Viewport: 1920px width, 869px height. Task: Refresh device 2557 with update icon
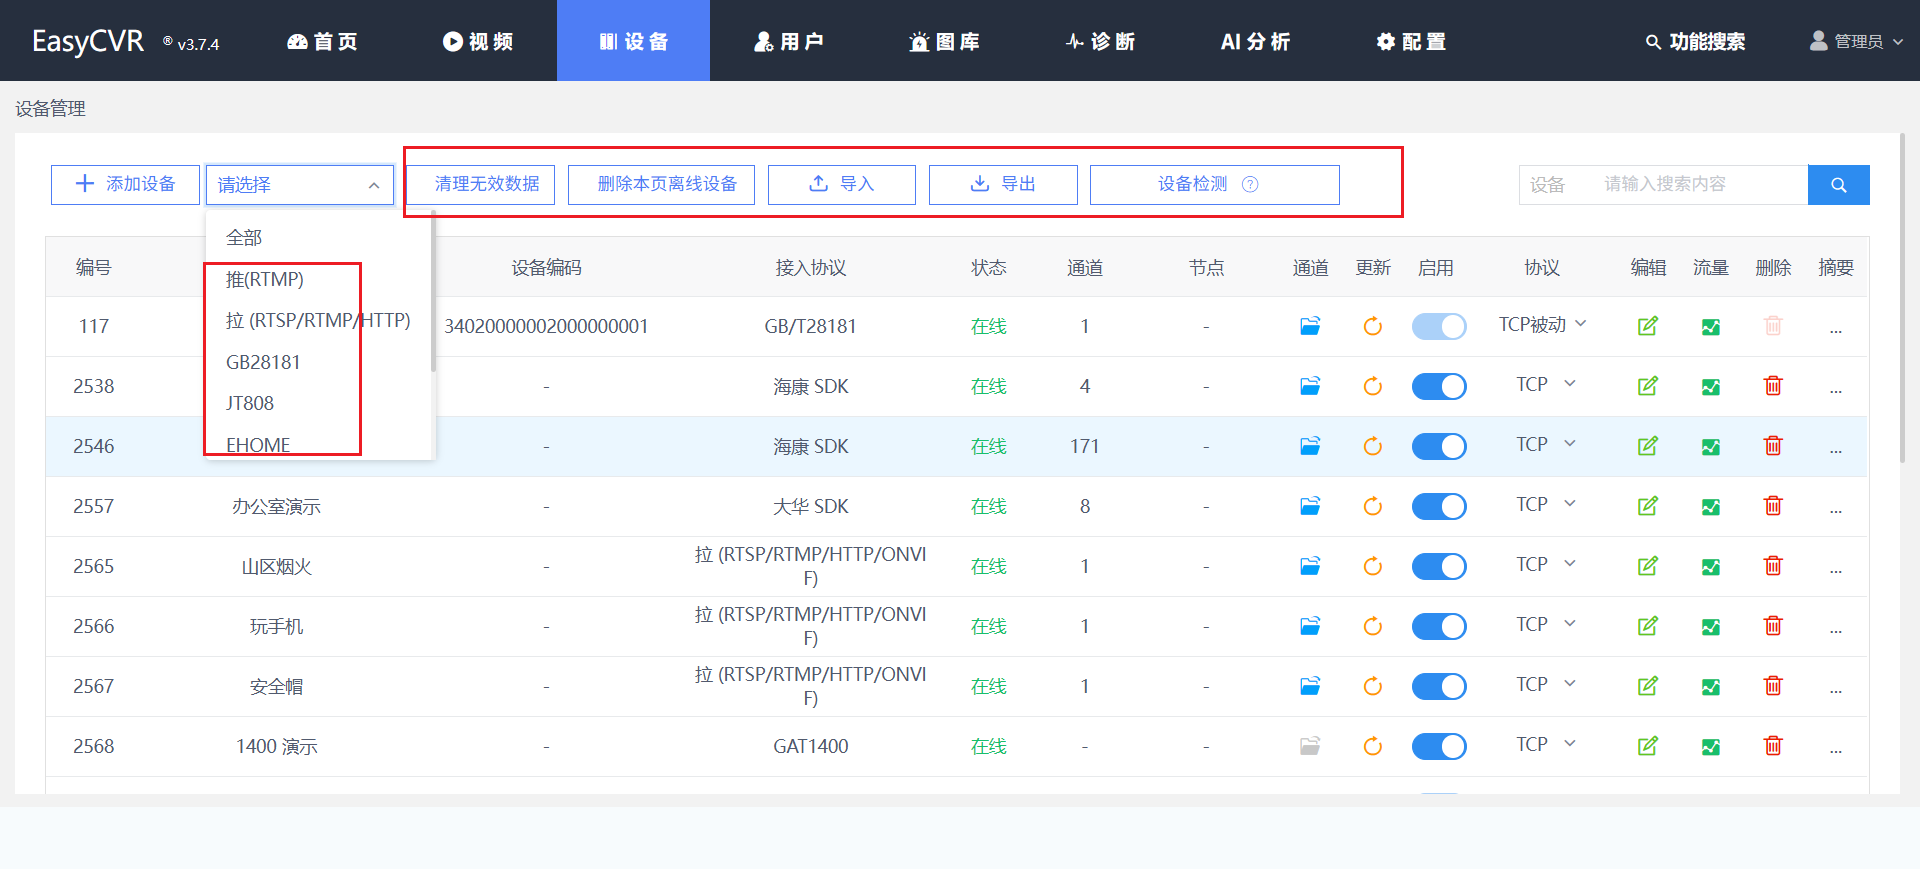pos(1373,506)
